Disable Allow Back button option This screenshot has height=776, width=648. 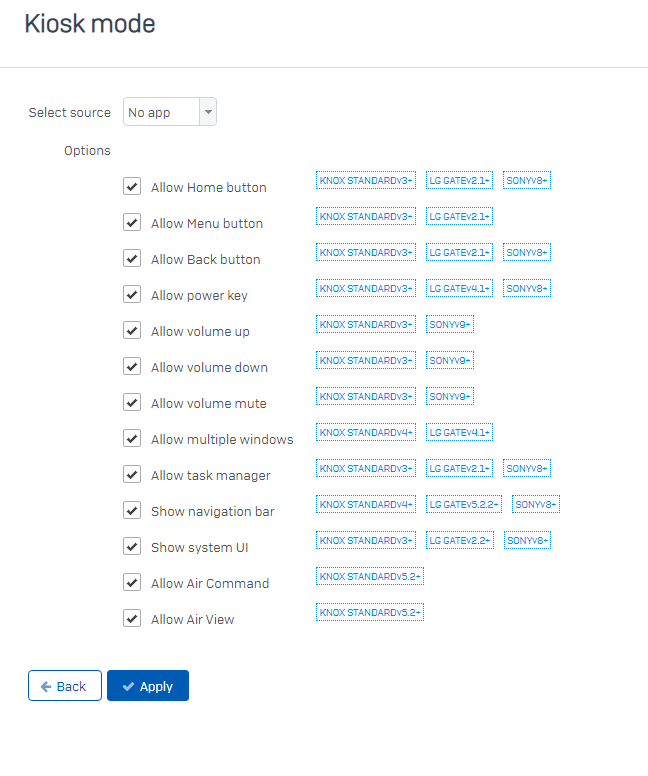(132, 258)
